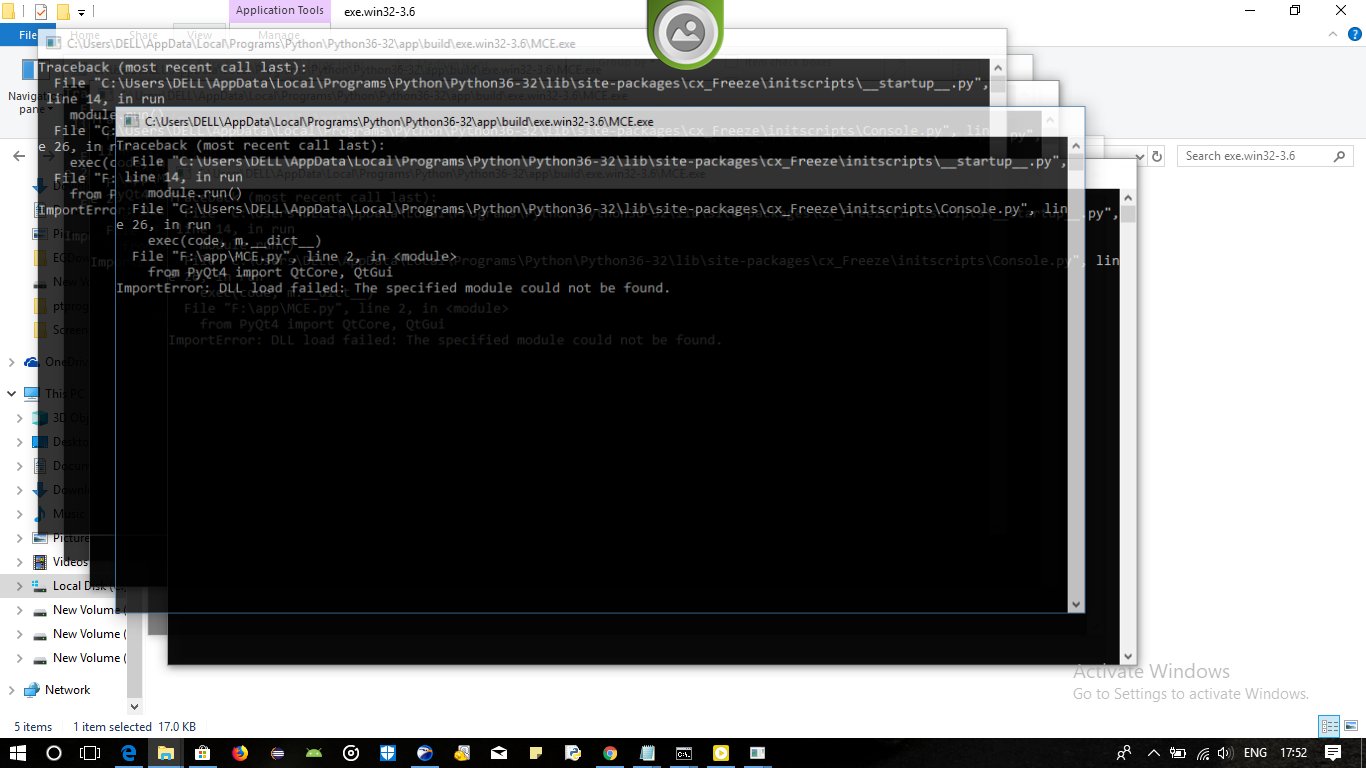This screenshot has height=768, width=1366.
Task: Open the Mail app from the taskbar
Action: pos(498,753)
